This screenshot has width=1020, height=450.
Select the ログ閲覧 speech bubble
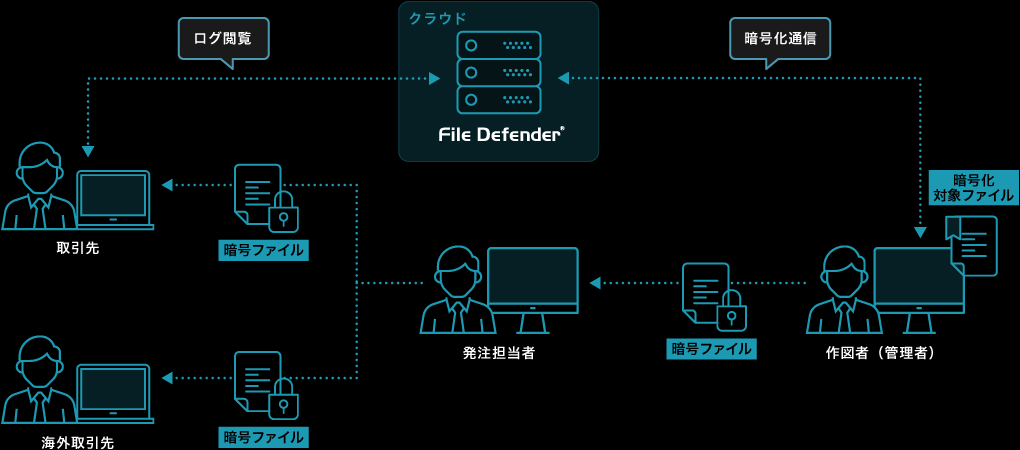(x=223, y=43)
